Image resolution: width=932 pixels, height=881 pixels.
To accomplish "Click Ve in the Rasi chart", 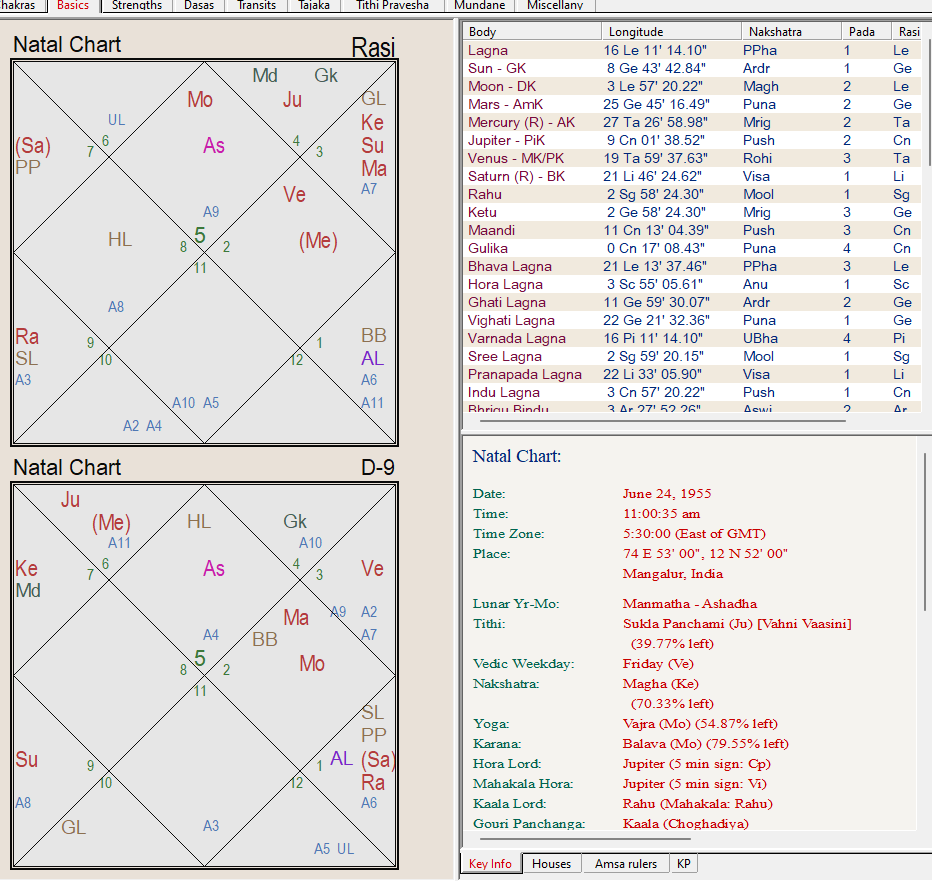I will [x=294, y=194].
